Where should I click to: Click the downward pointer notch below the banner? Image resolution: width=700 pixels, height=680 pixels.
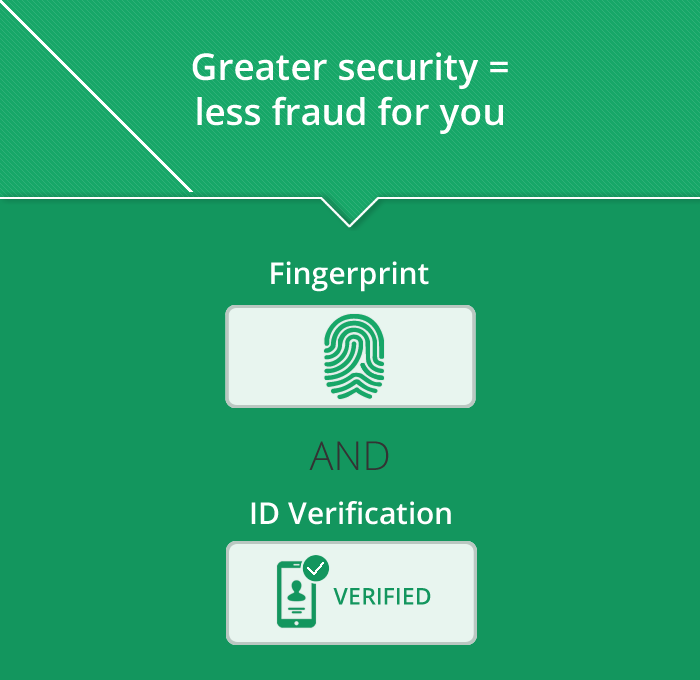(350, 212)
